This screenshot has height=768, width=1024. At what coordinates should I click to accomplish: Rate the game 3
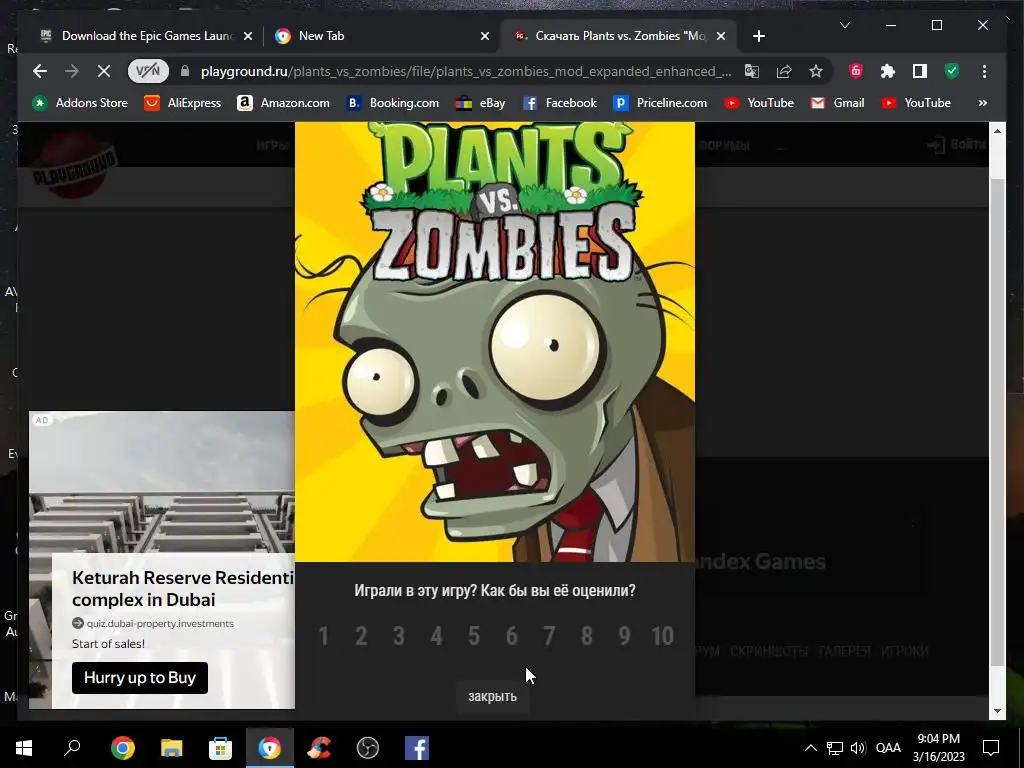(398, 636)
